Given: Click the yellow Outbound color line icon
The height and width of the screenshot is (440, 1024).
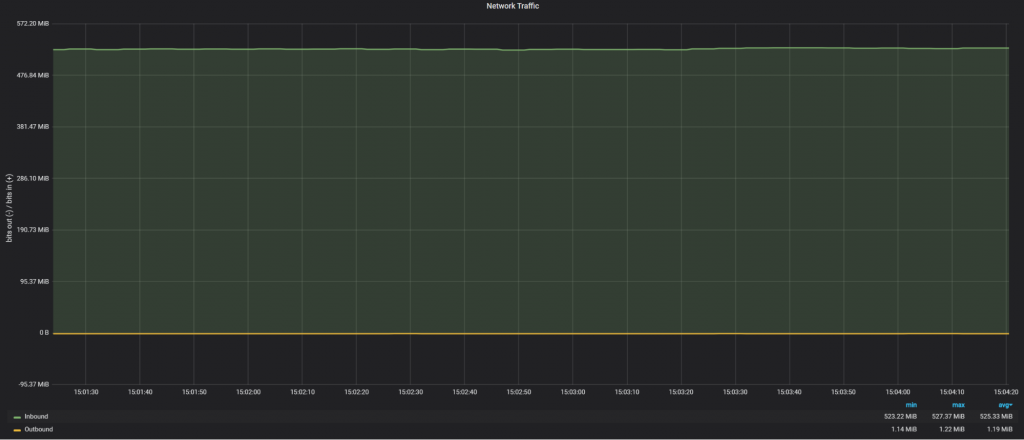Looking at the screenshot, I should coord(17,430).
